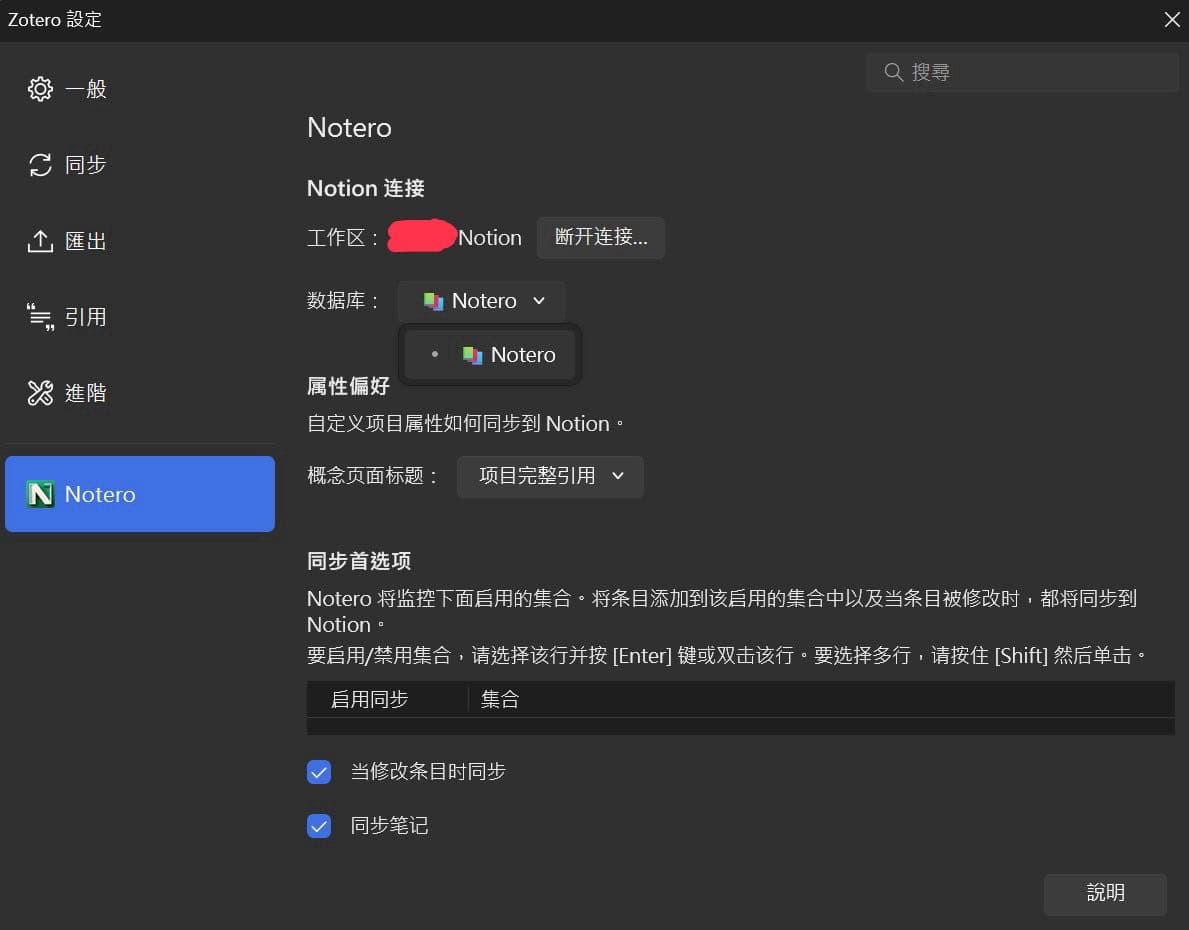Choose Notero option in open database list
1189x930 pixels.
(x=490, y=355)
